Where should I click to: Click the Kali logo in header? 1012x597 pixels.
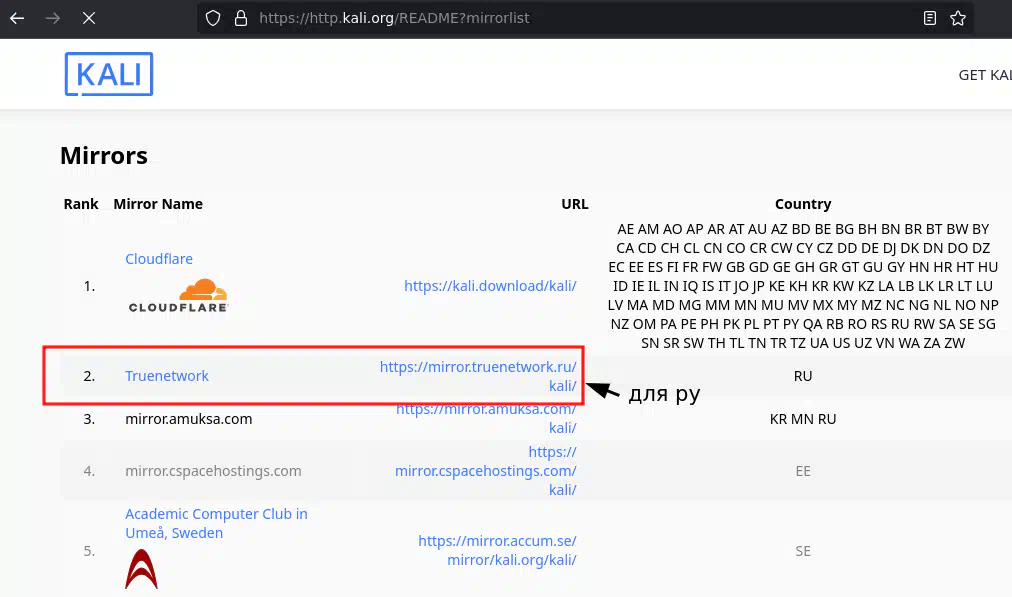tap(109, 74)
